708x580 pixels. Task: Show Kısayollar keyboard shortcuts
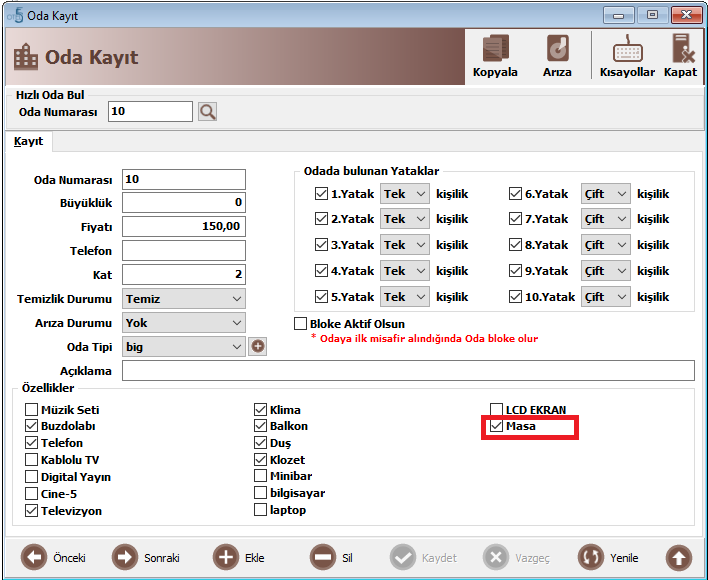coord(627,48)
